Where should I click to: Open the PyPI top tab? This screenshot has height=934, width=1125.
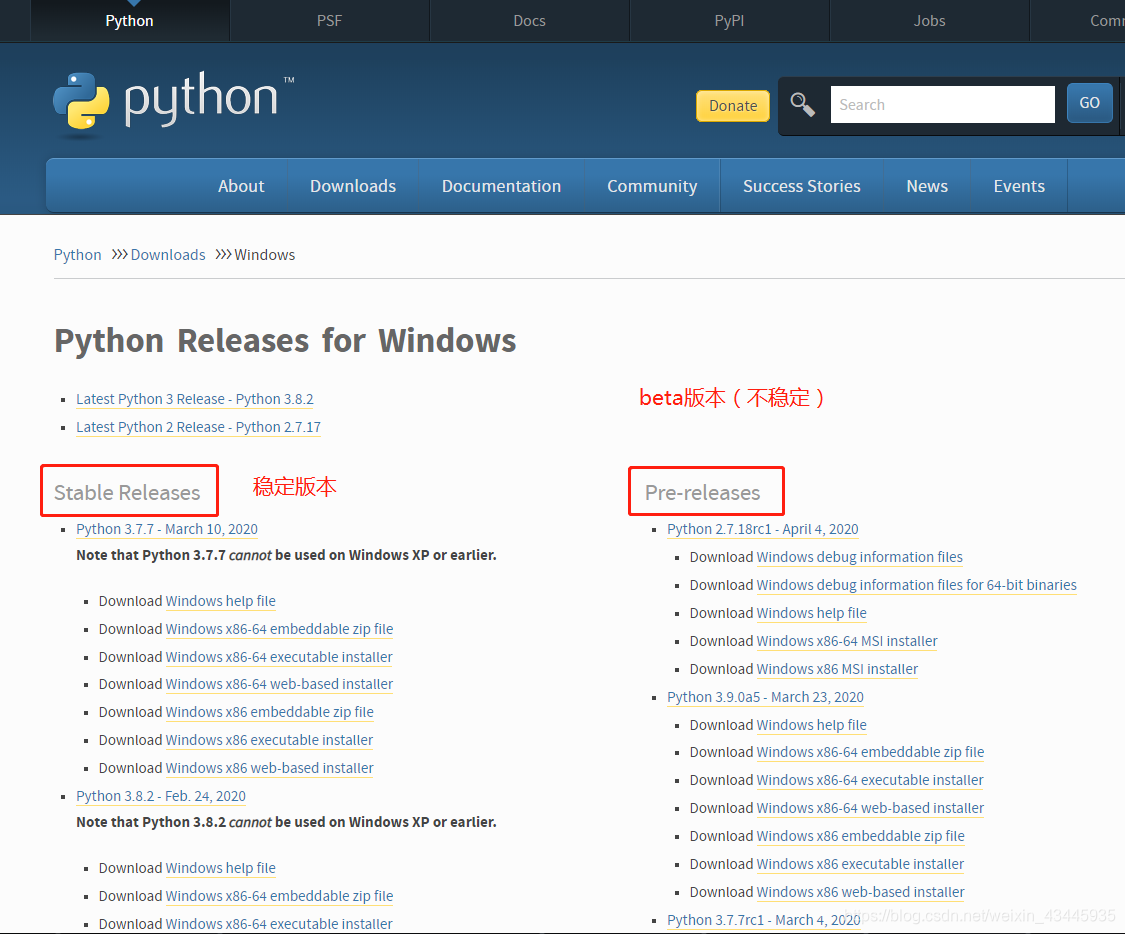(x=729, y=21)
